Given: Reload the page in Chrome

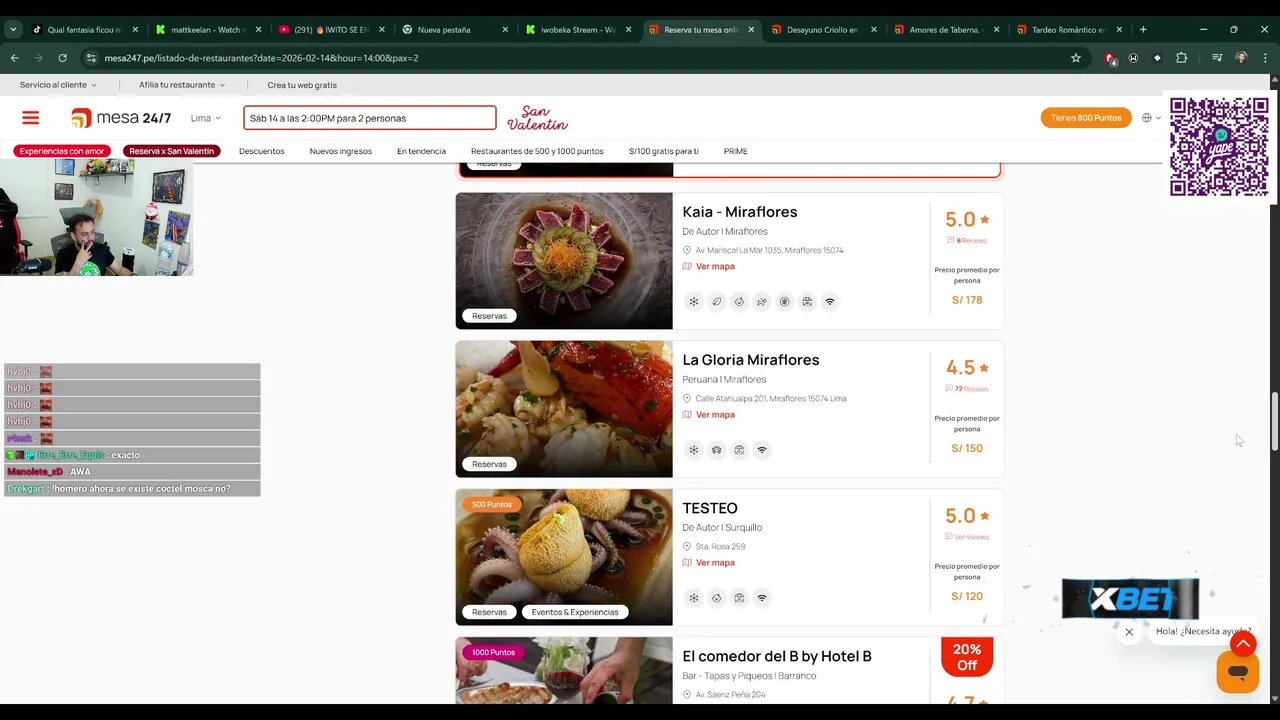Looking at the screenshot, I should pyautogui.click(x=62, y=58).
